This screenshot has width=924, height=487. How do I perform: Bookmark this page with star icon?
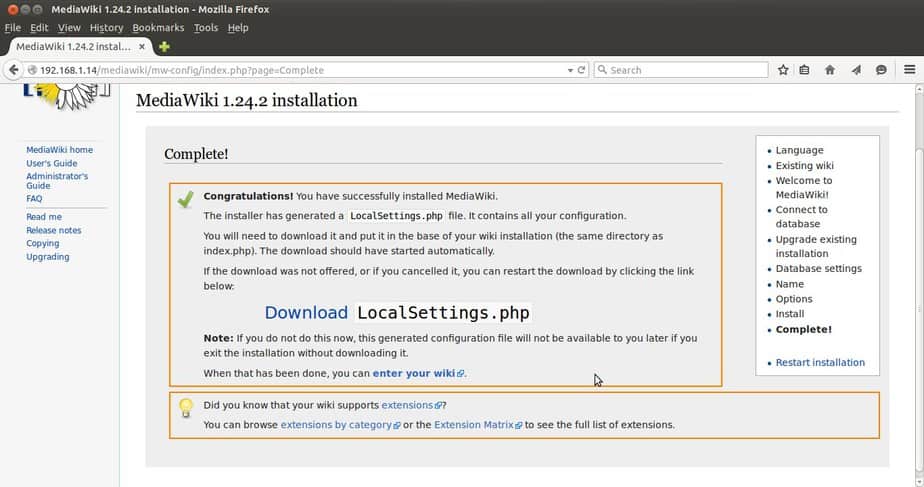[x=783, y=70]
